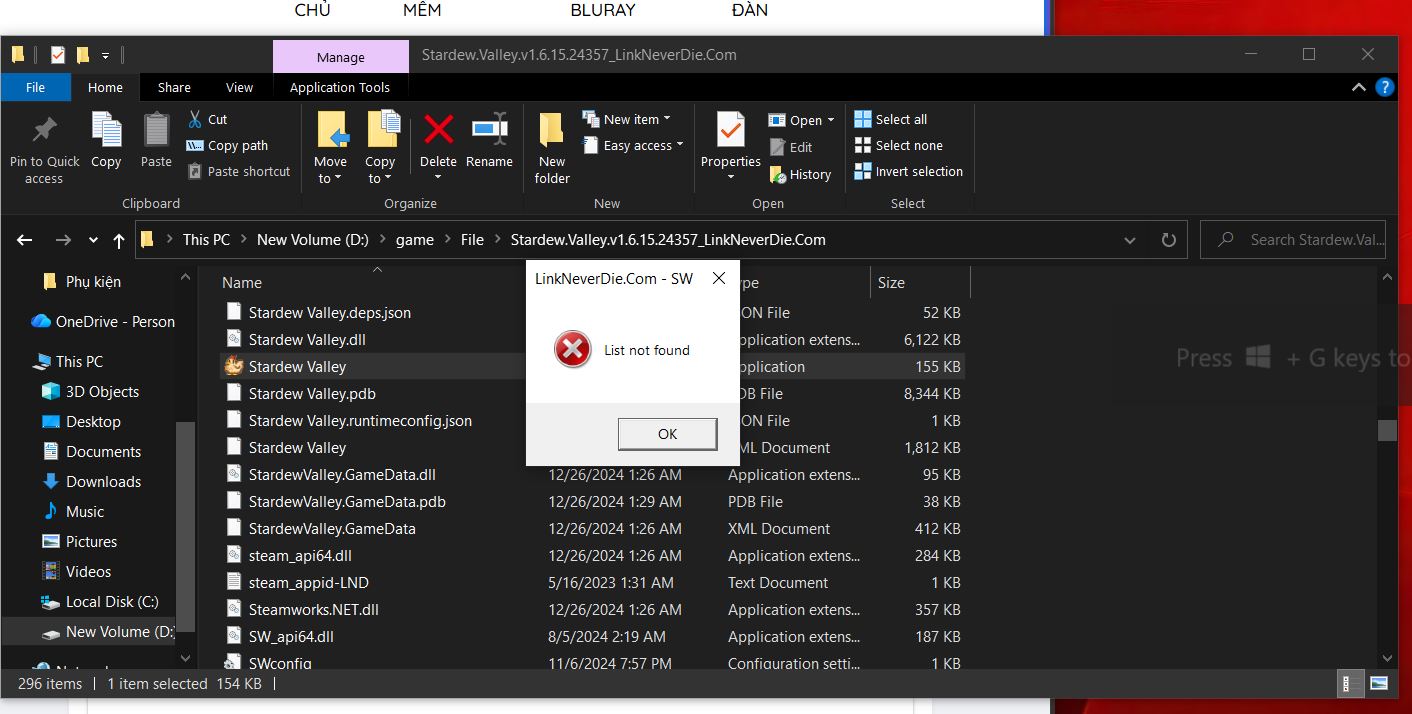Switch to details view in status bar
The image size is (1412, 714).
pos(1349,685)
